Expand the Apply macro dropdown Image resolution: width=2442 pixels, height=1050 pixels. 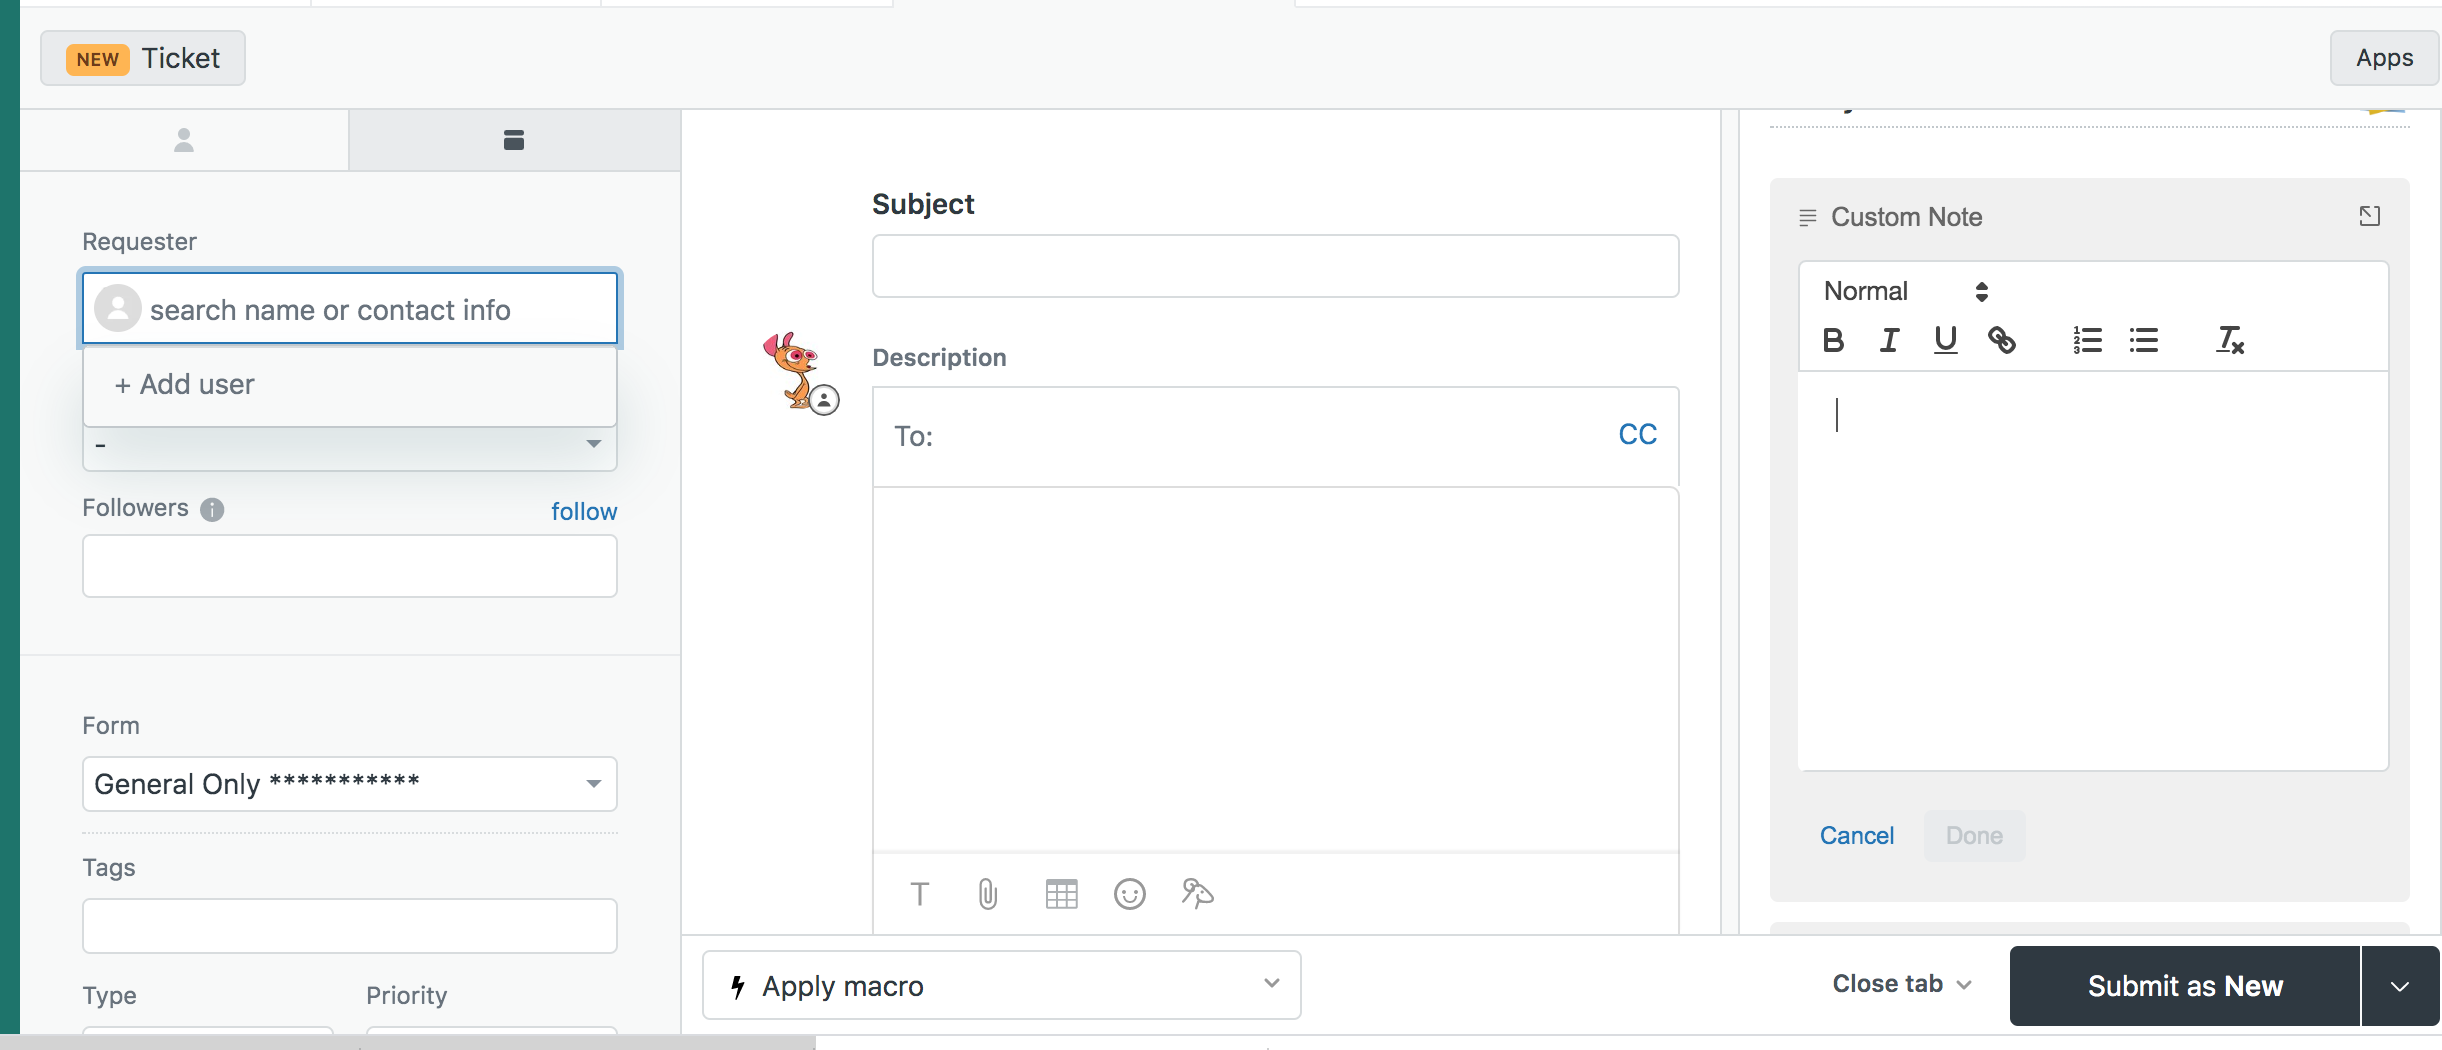point(1002,985)
